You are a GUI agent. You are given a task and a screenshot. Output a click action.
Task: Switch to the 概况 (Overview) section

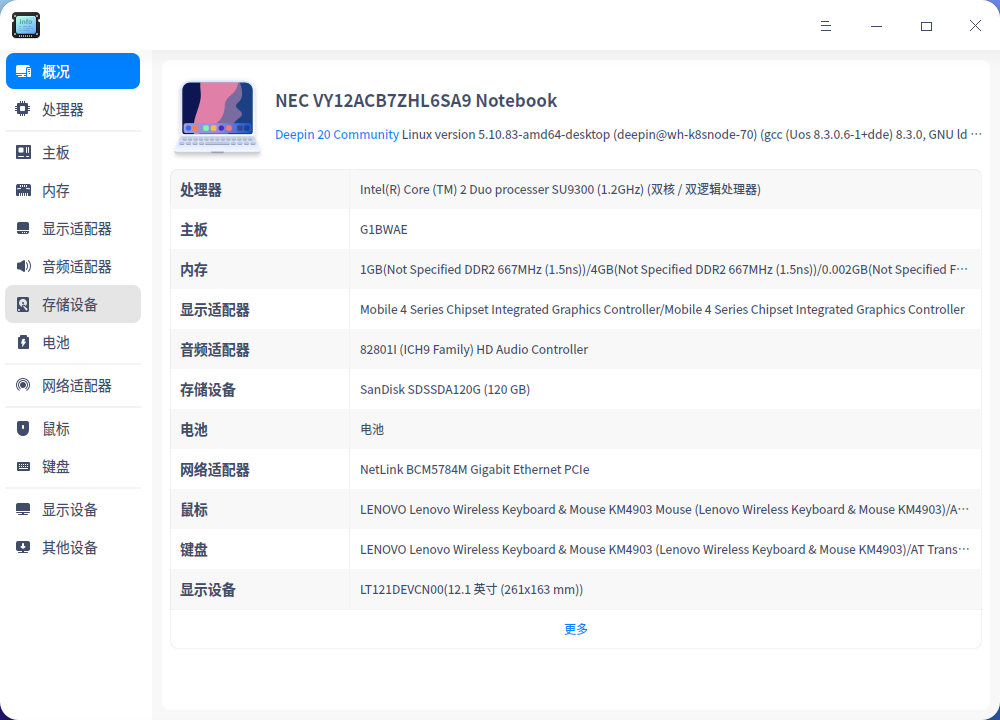tap(72, 71)
